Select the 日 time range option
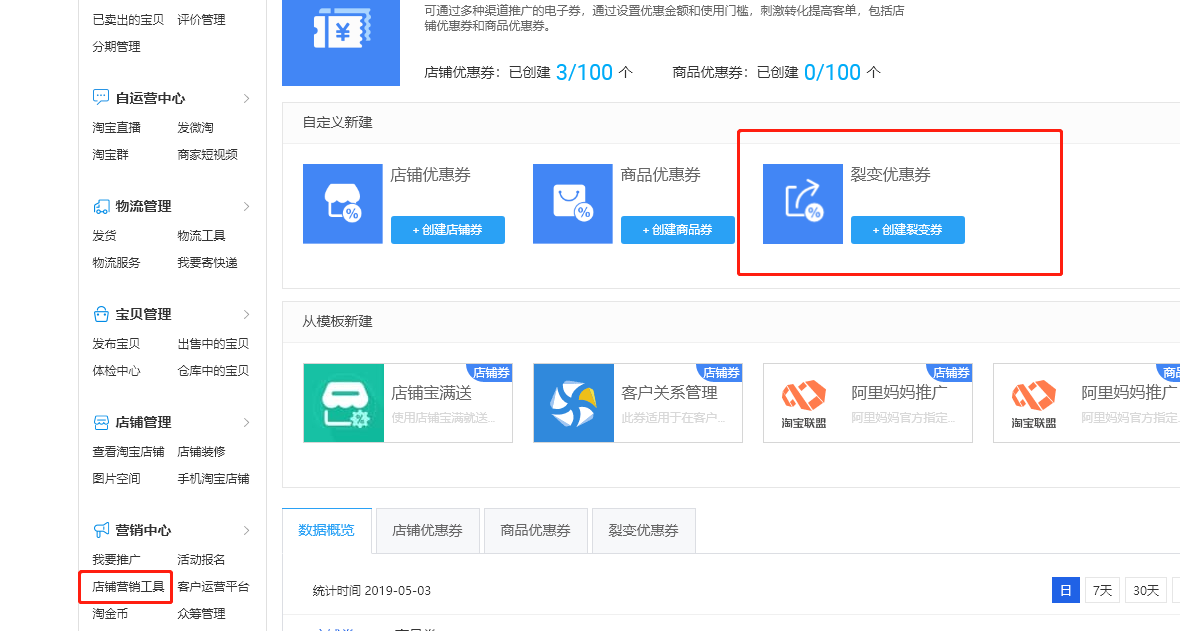 click(x=1065, y=590)
